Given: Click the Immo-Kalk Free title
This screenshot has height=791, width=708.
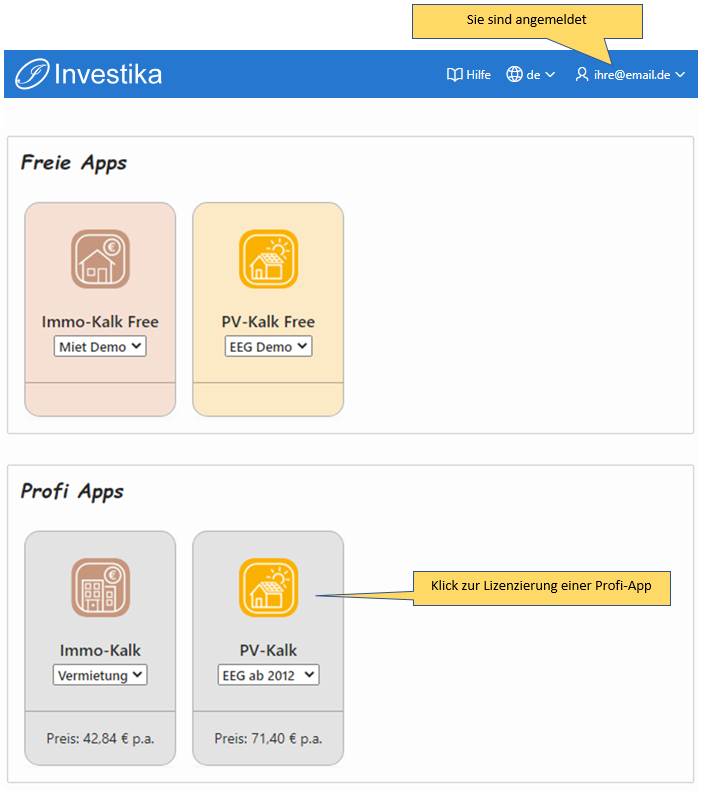Looking at the screenshot, I should (x=100, y=322).
